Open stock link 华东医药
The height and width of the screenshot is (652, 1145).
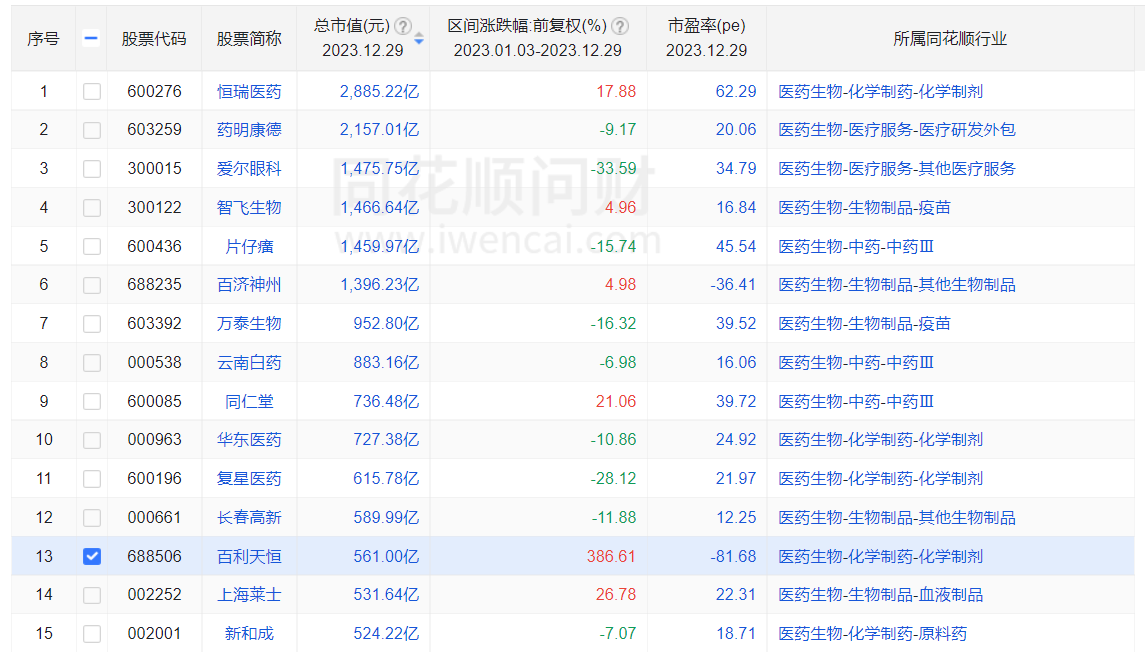(249, 440)
